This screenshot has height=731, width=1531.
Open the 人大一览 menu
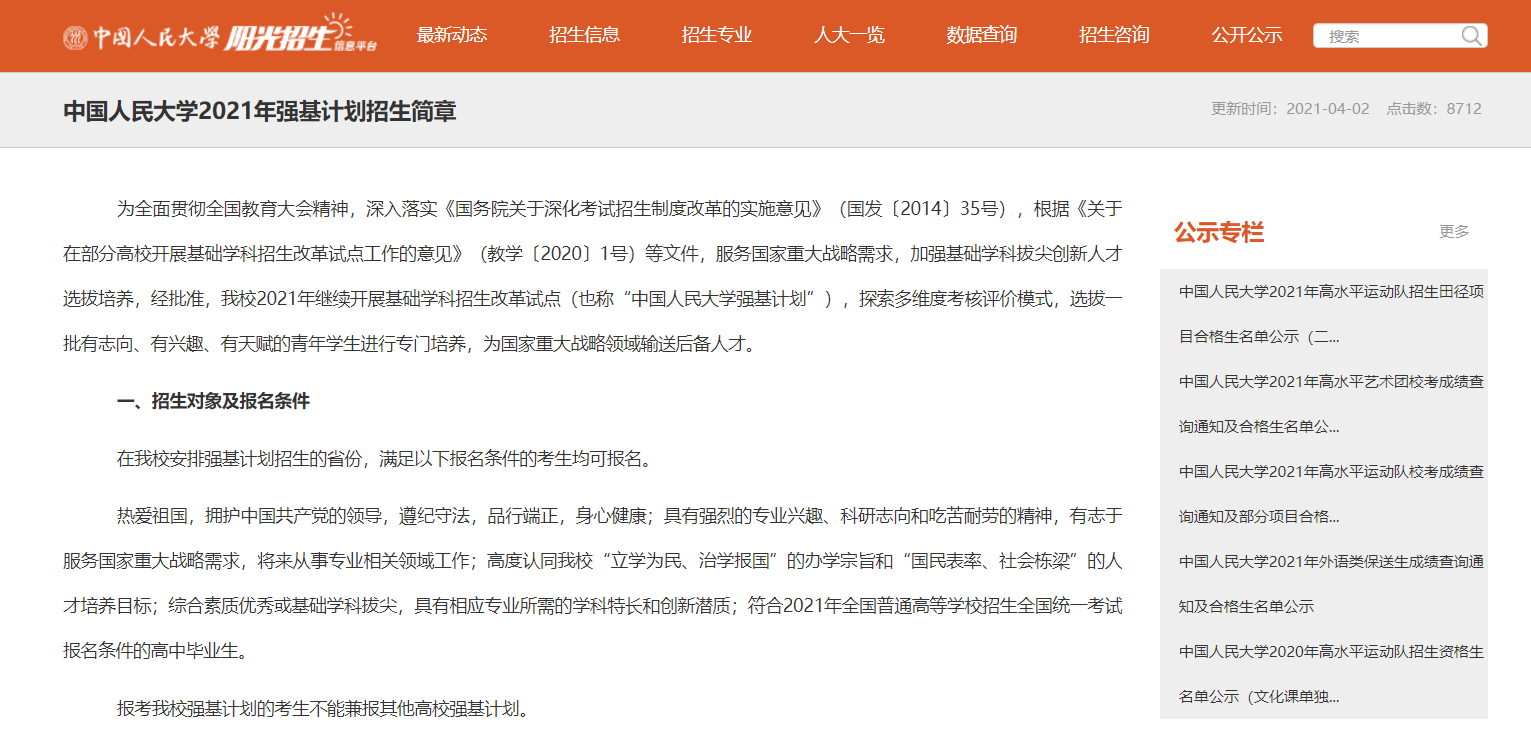[x=849, y=35]
